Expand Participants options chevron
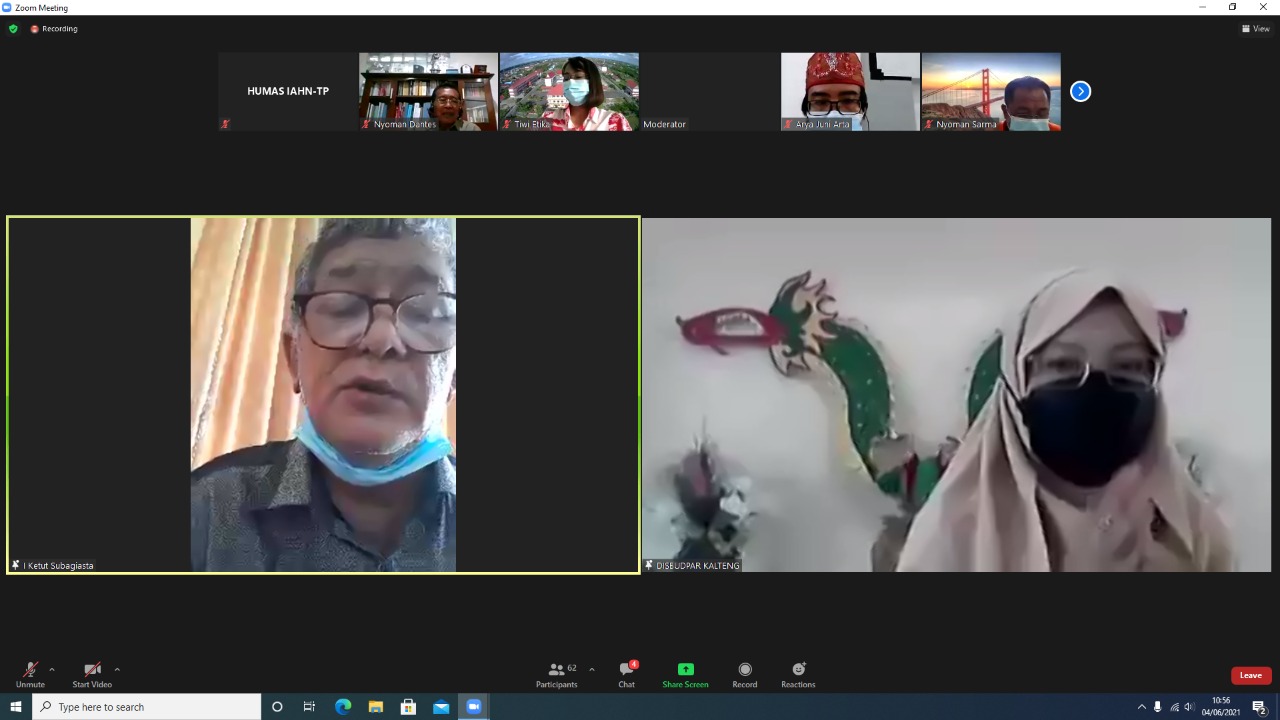Viewport: 1280px width, 720px height. (x=591, y=669)
